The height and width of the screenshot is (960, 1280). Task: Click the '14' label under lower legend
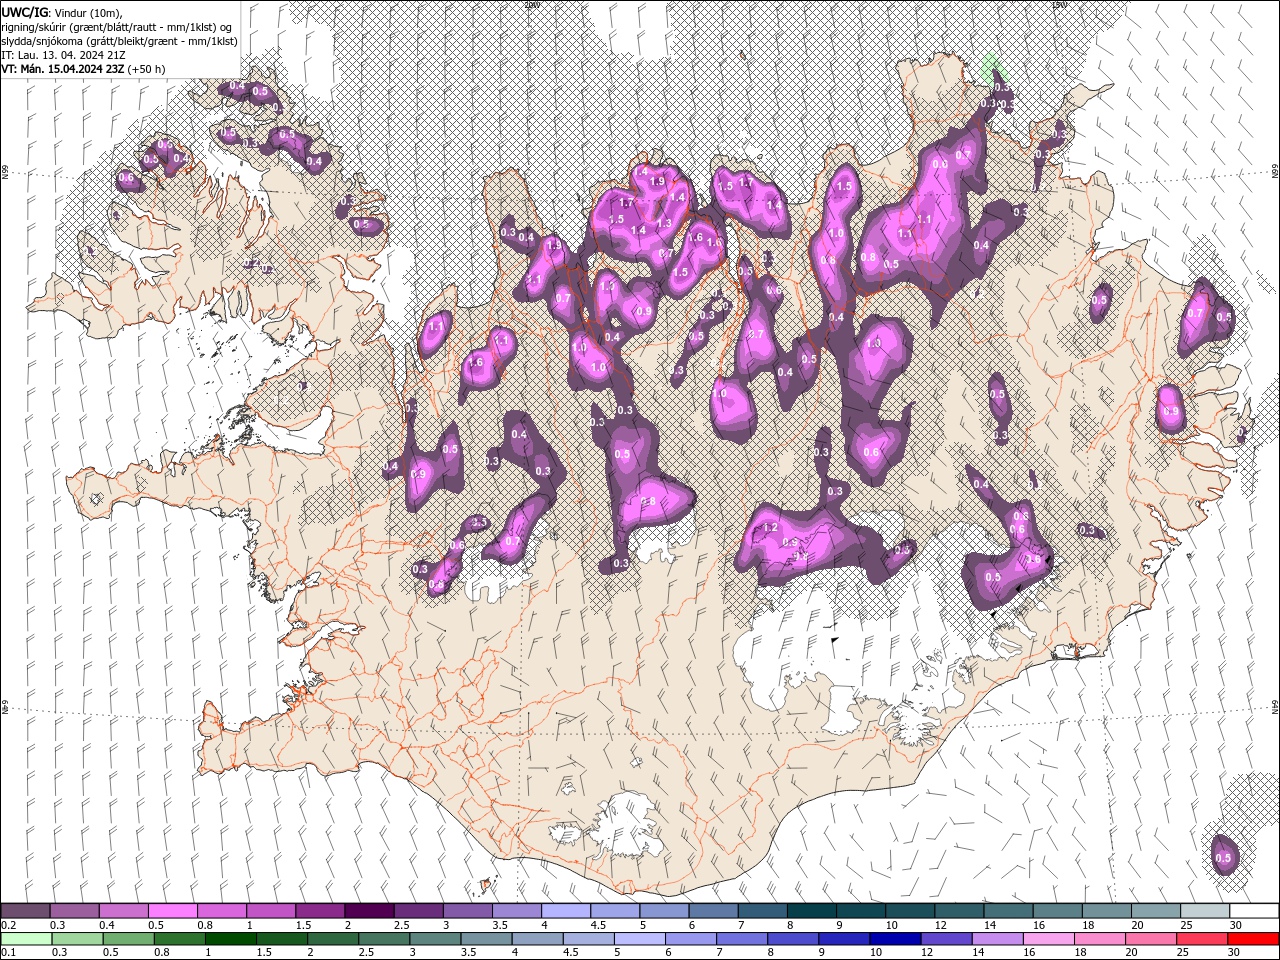[979, 952]
